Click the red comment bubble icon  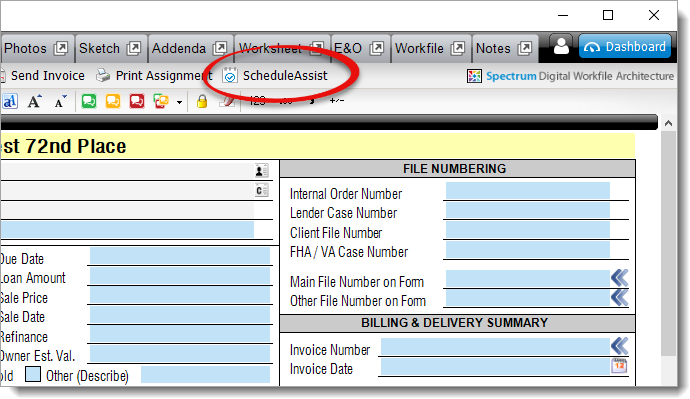point(137,101)
